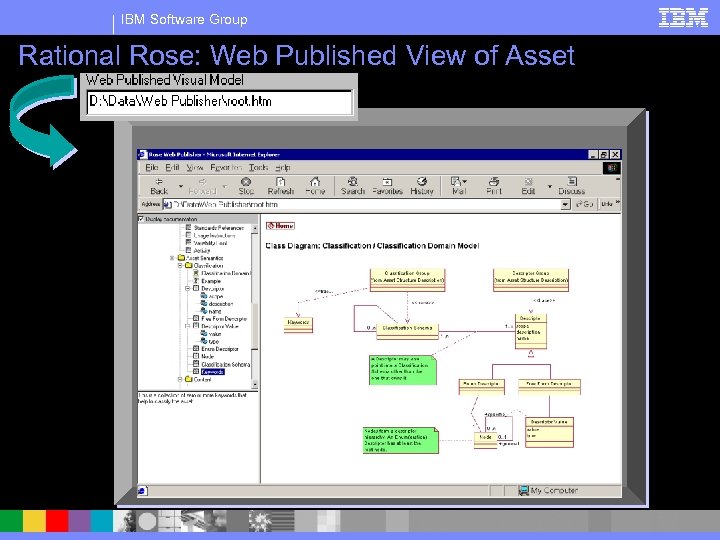Select the Classification folder icon
Viewport: 720px width, 540px height.
(189, 265)
